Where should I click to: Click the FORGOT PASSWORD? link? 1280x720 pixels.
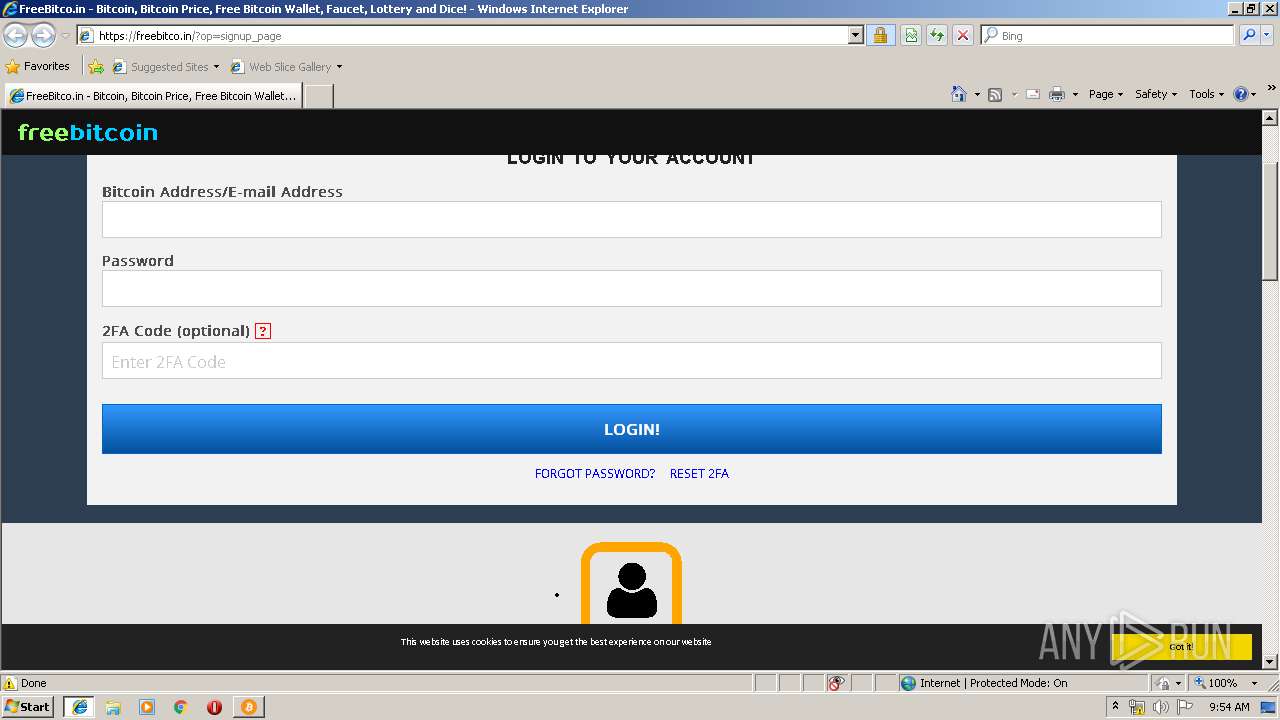[x=594, y=474]
